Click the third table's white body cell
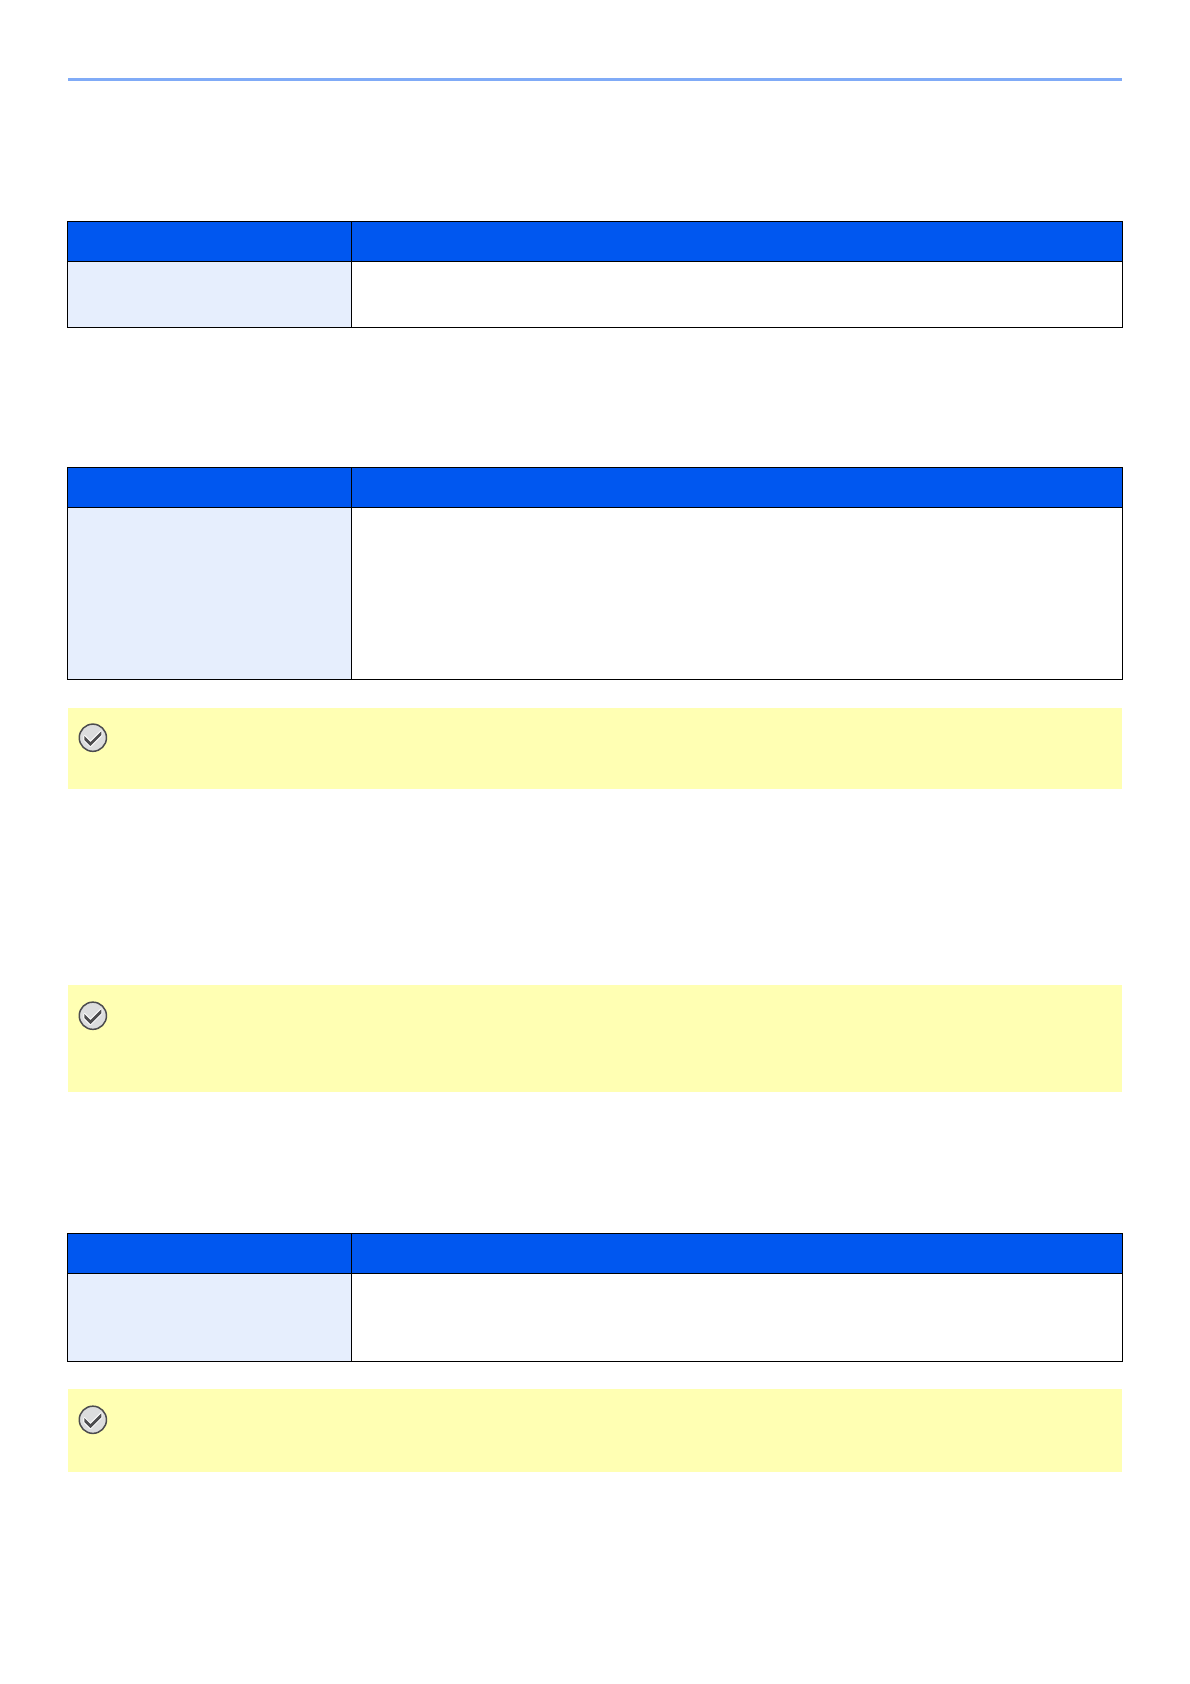1190x1684 pixels. 736,1317
